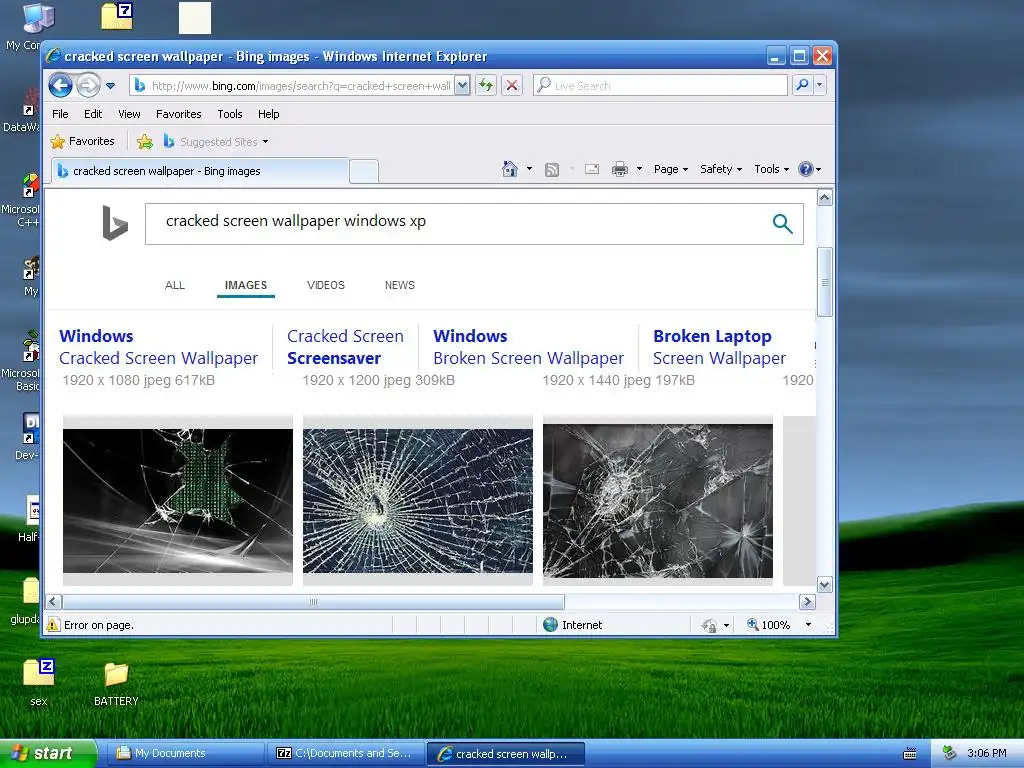This screenshot has width=1024, height=768.
Task: Select the sex zip folder on desktop
Action: (x=39, y=682)
